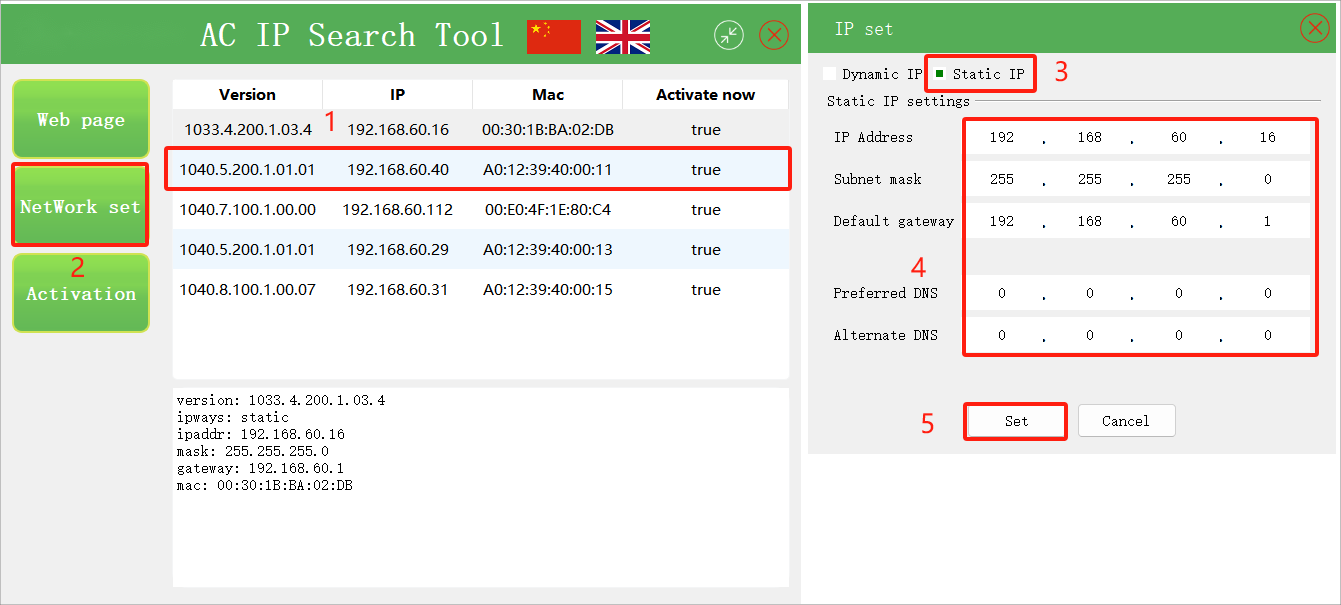The image size is (1341, 605).
Task: Click the last octet of Alternate DNS
Action: pyautogui.click(x=1268, y=335)
